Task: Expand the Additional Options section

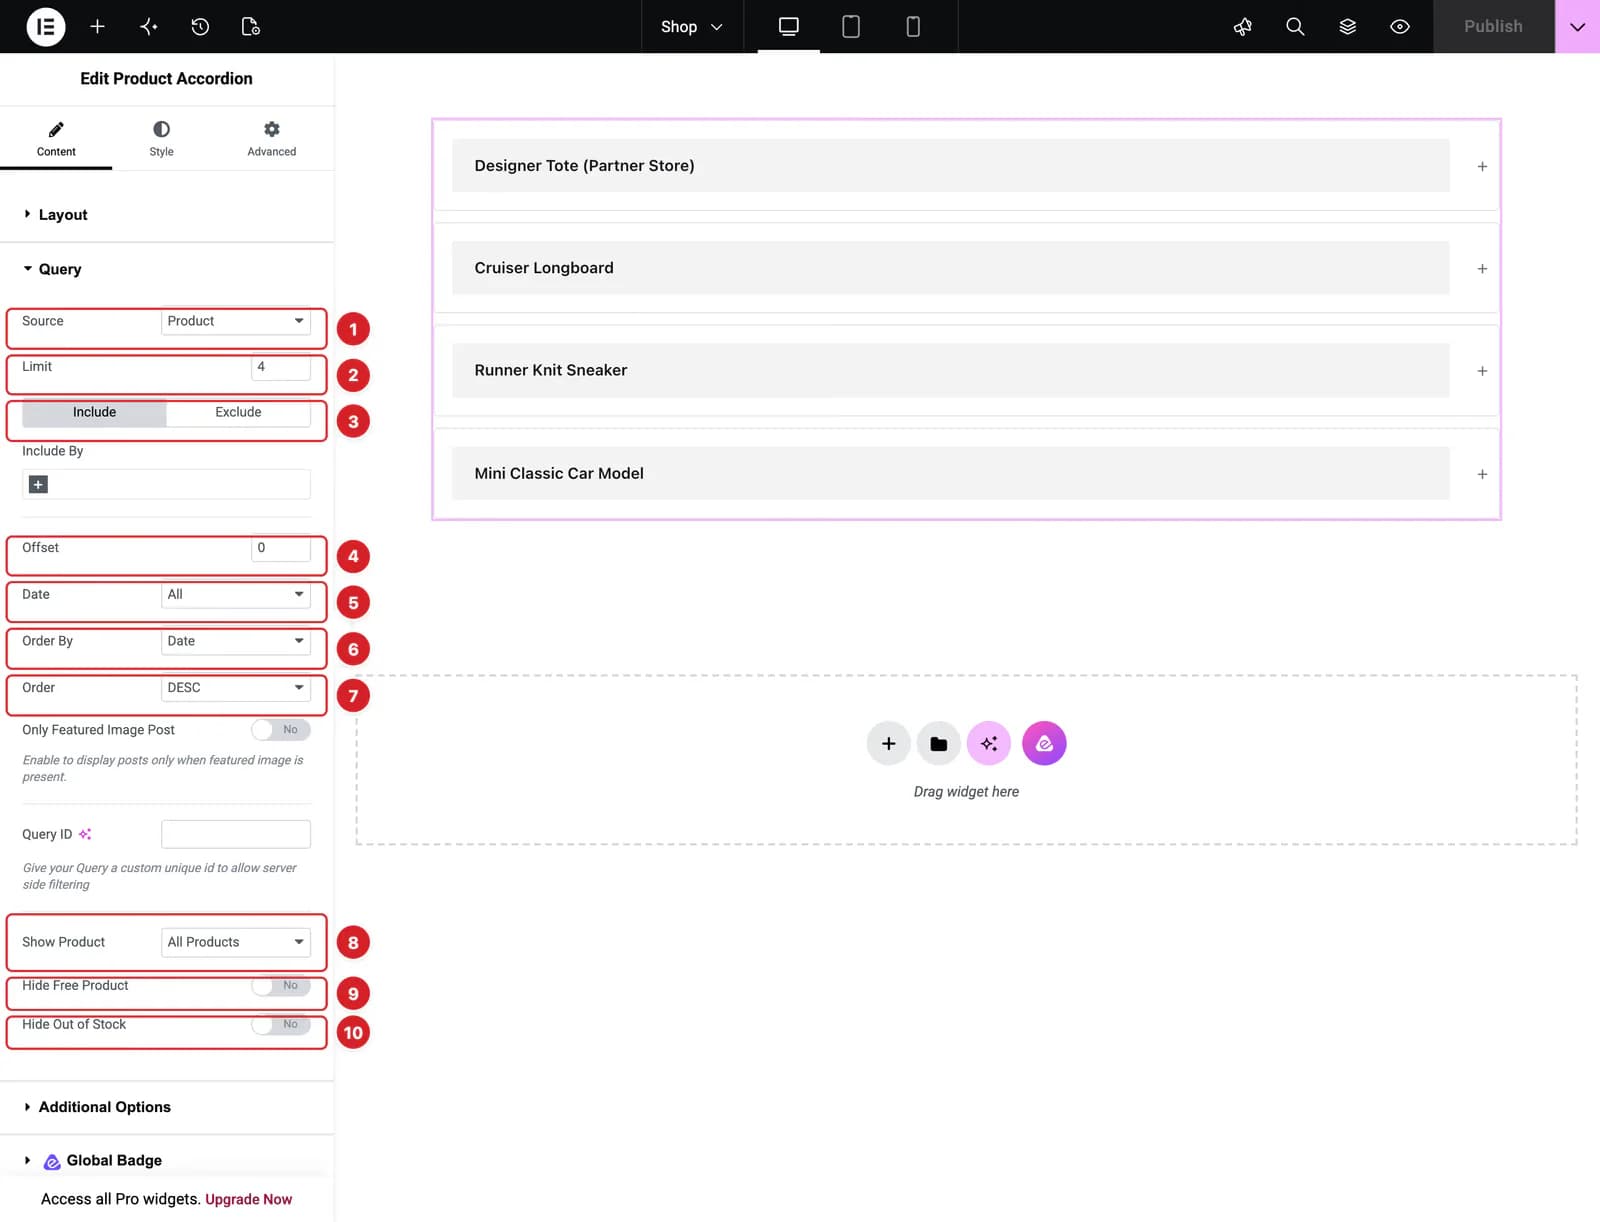Action: tap(167, 1107)
